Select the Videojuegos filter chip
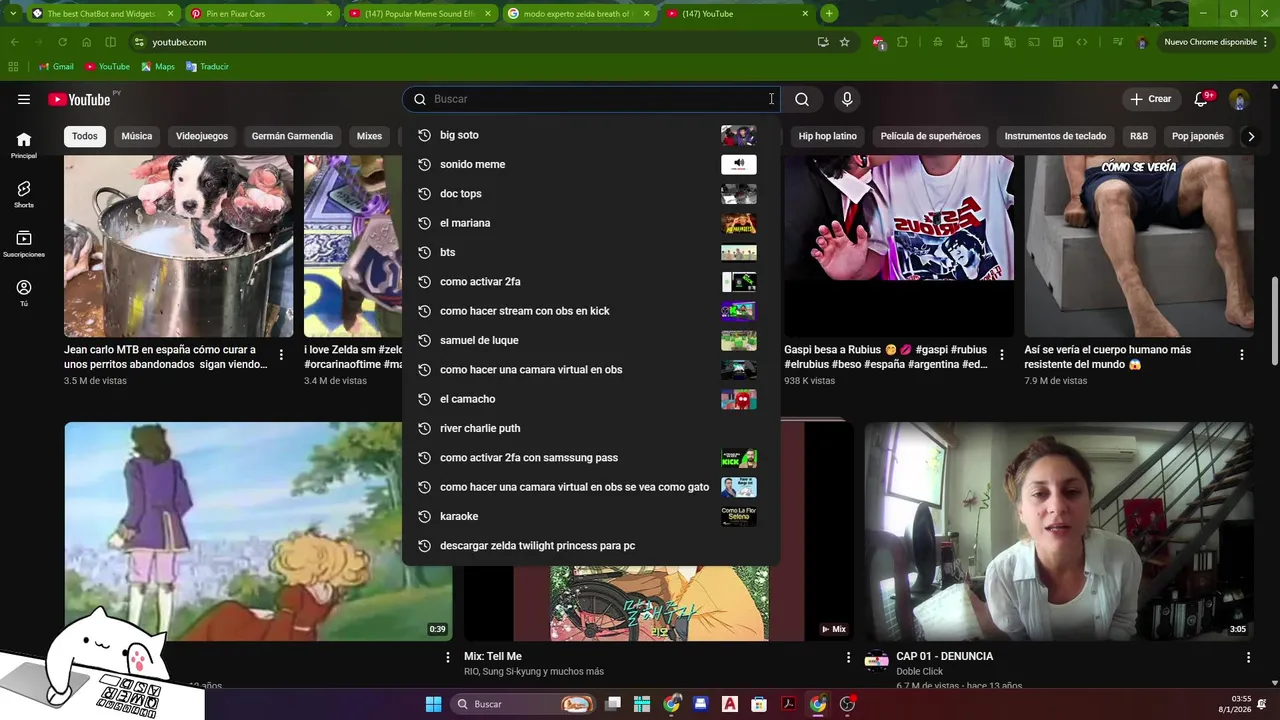This screenshot has width=1280, height=720. point(202,136)
